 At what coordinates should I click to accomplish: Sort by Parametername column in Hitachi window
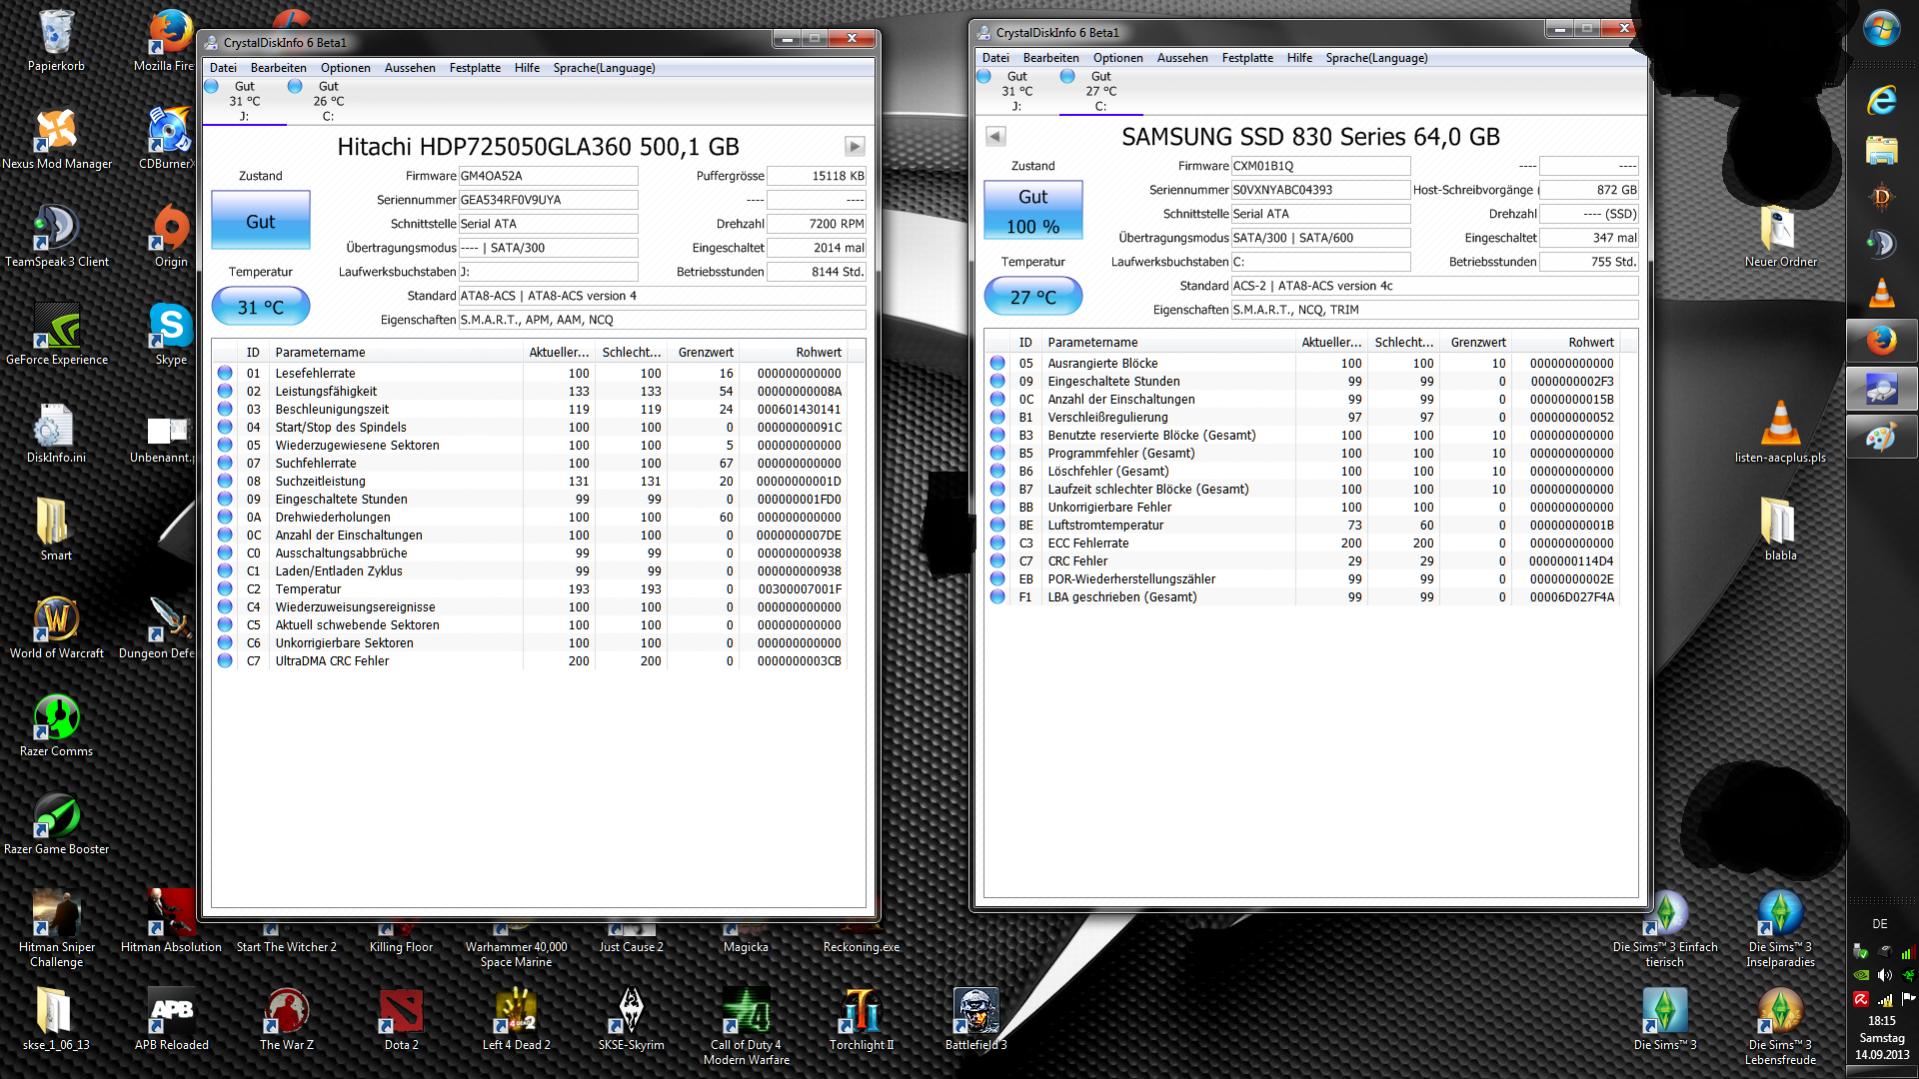[x=397, y=352]
